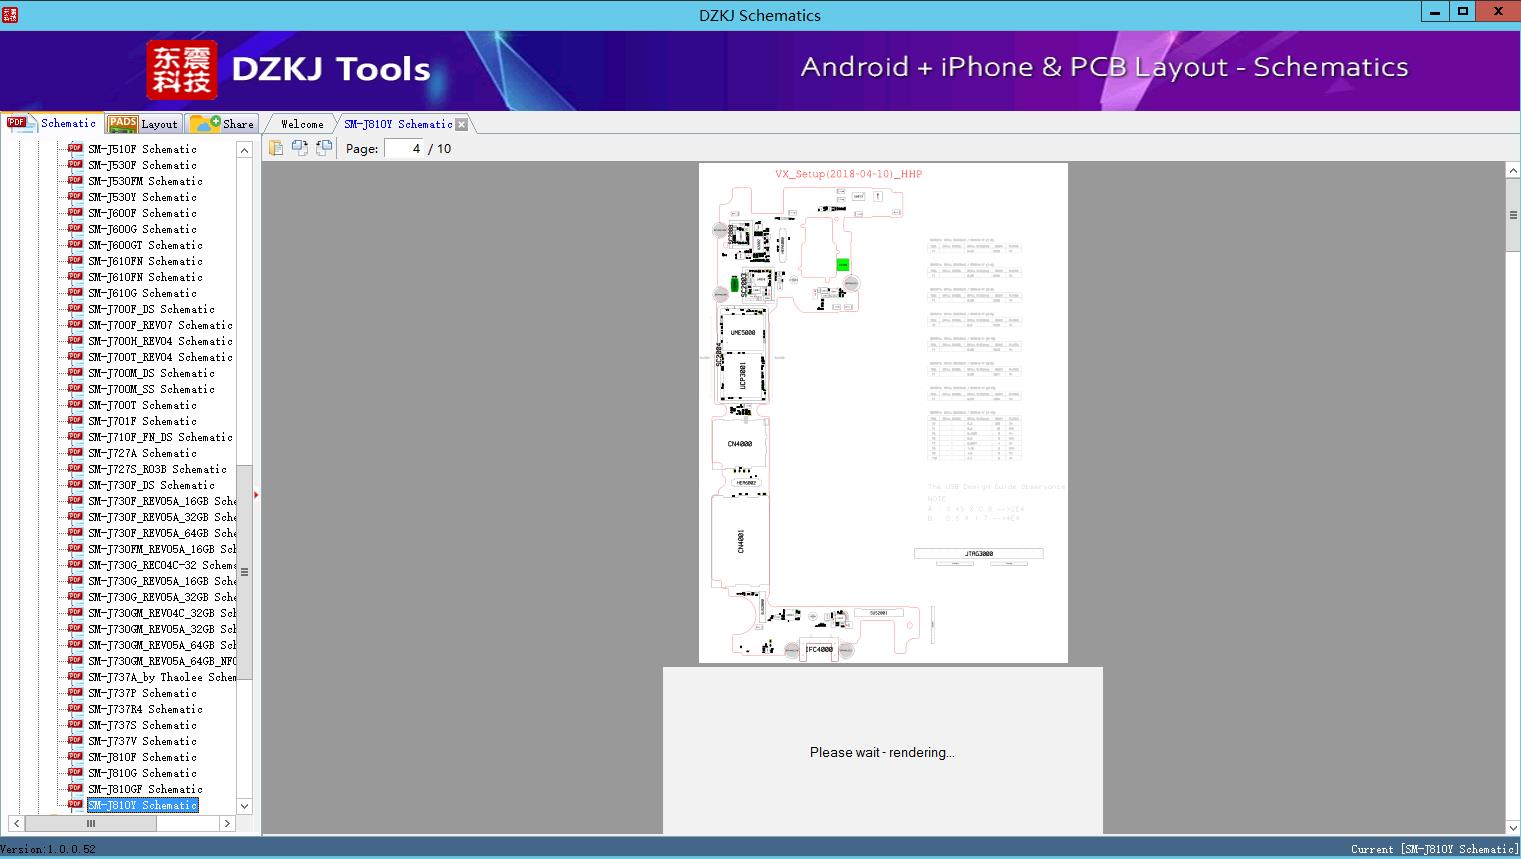Open SM-J730F_REV05A_64GB schematic entry

point(162,533)
